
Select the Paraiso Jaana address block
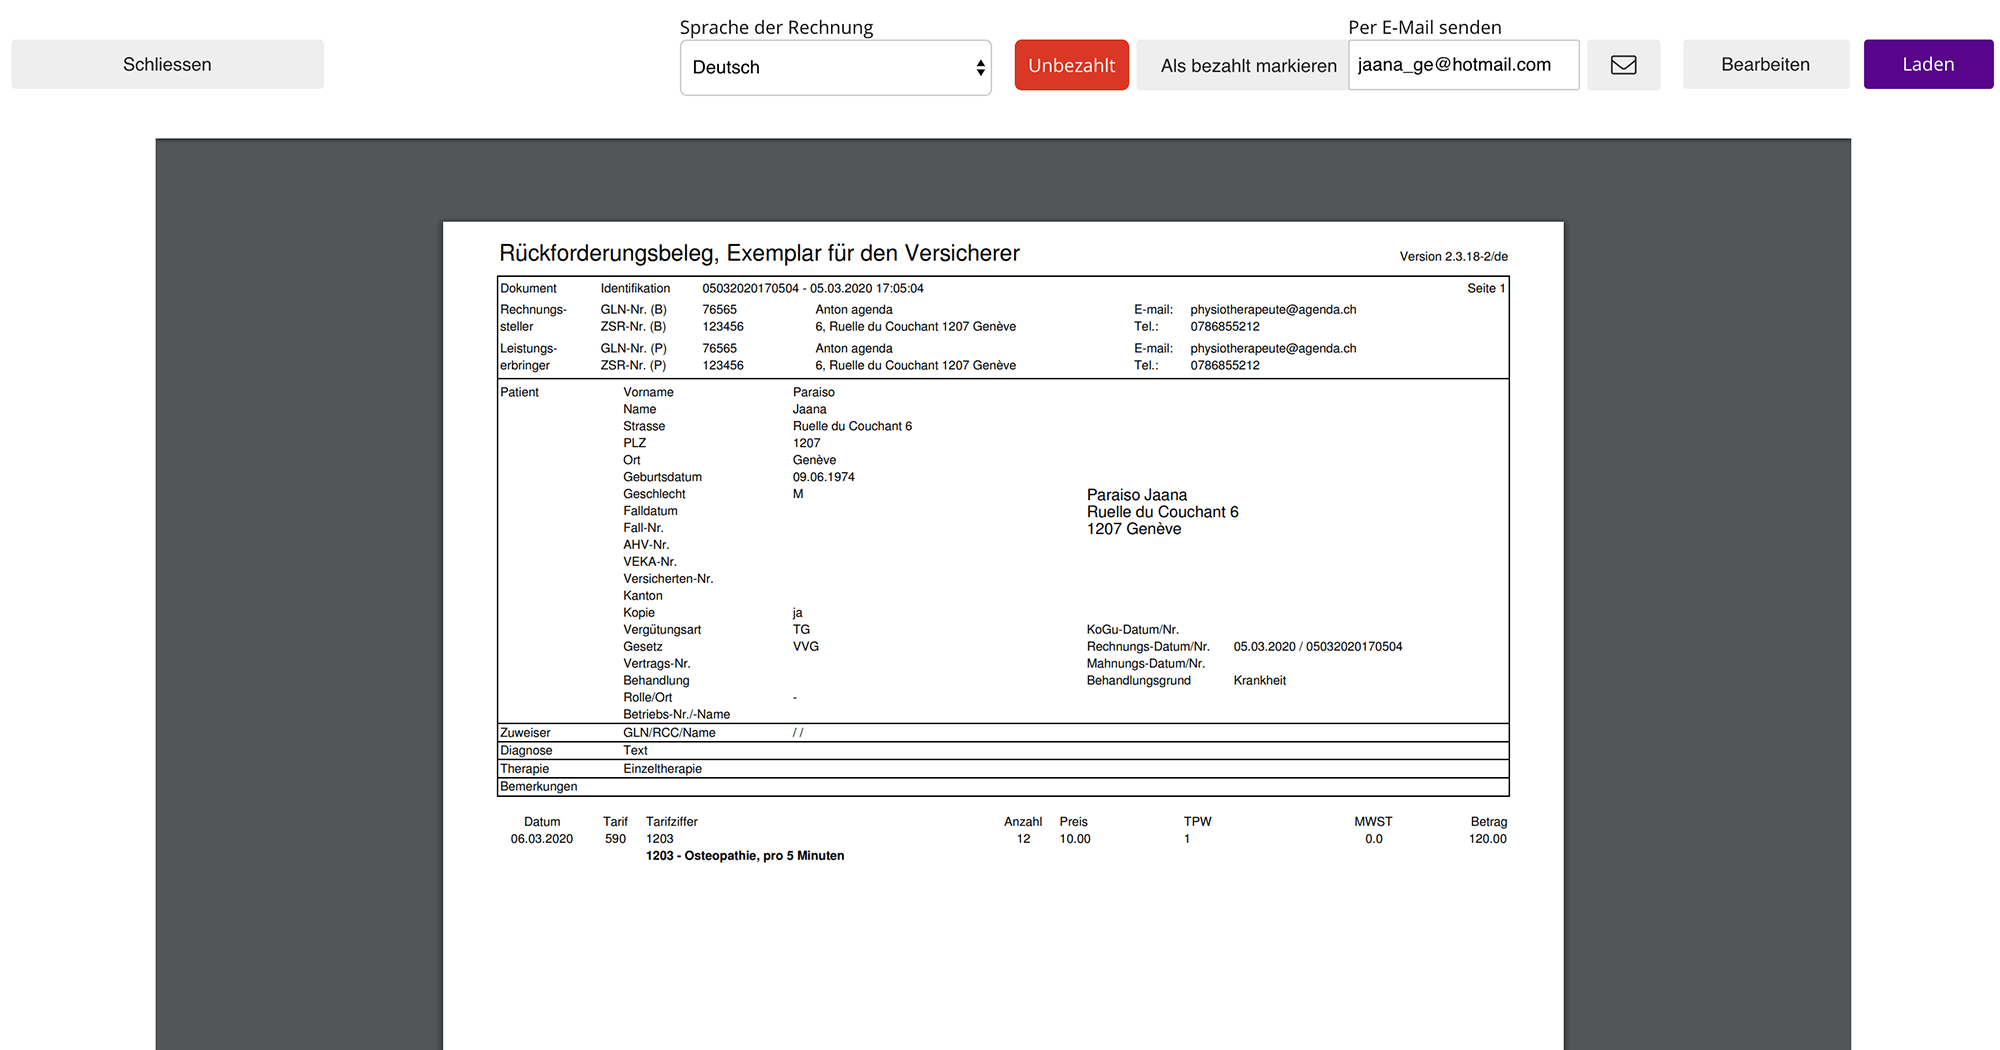tap(1162, 512)
